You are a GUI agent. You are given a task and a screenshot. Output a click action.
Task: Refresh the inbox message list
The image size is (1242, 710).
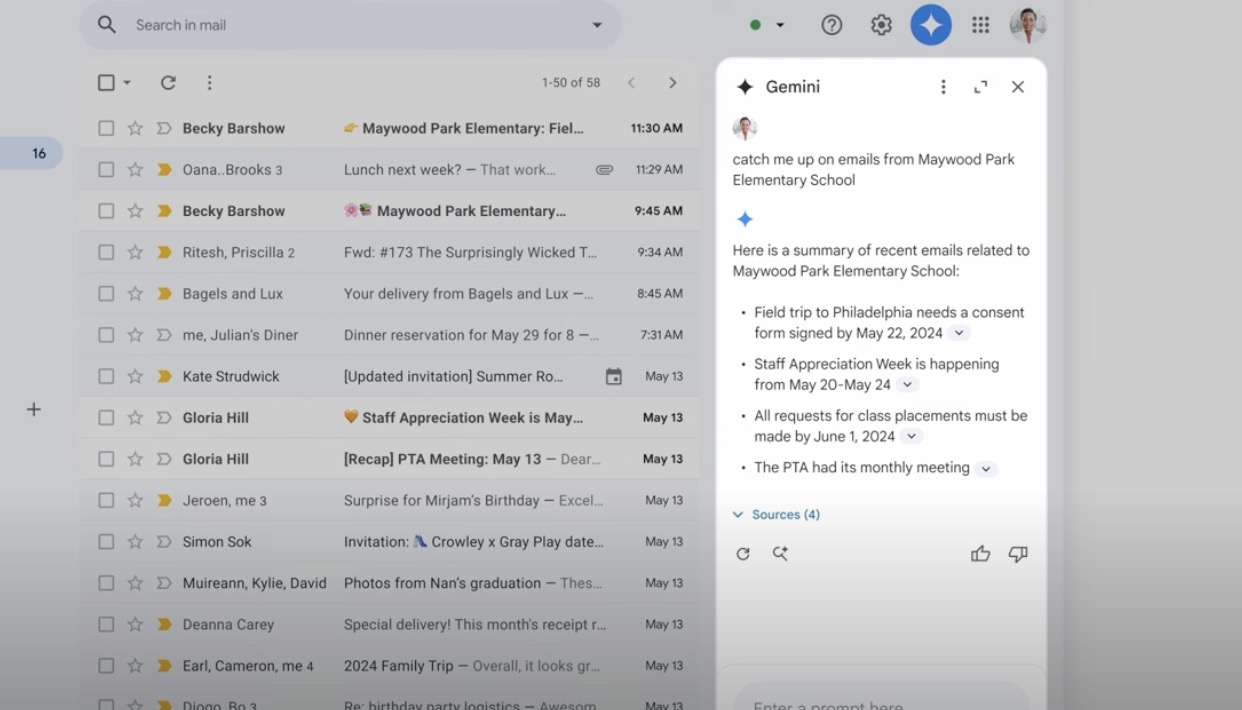[168, 83]
